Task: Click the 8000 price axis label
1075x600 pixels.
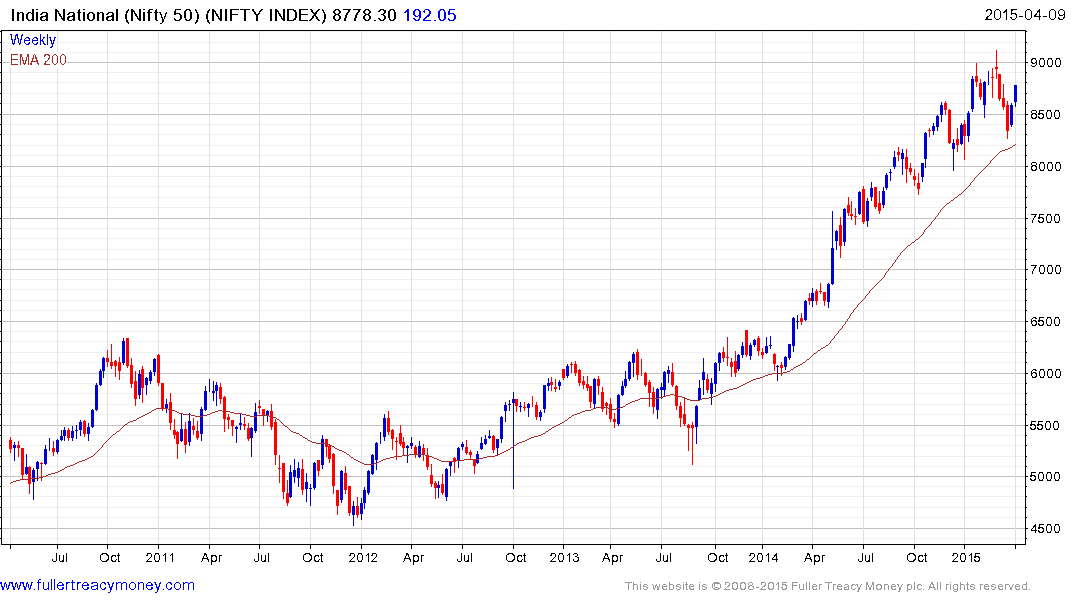Action: pos(1046,167)
